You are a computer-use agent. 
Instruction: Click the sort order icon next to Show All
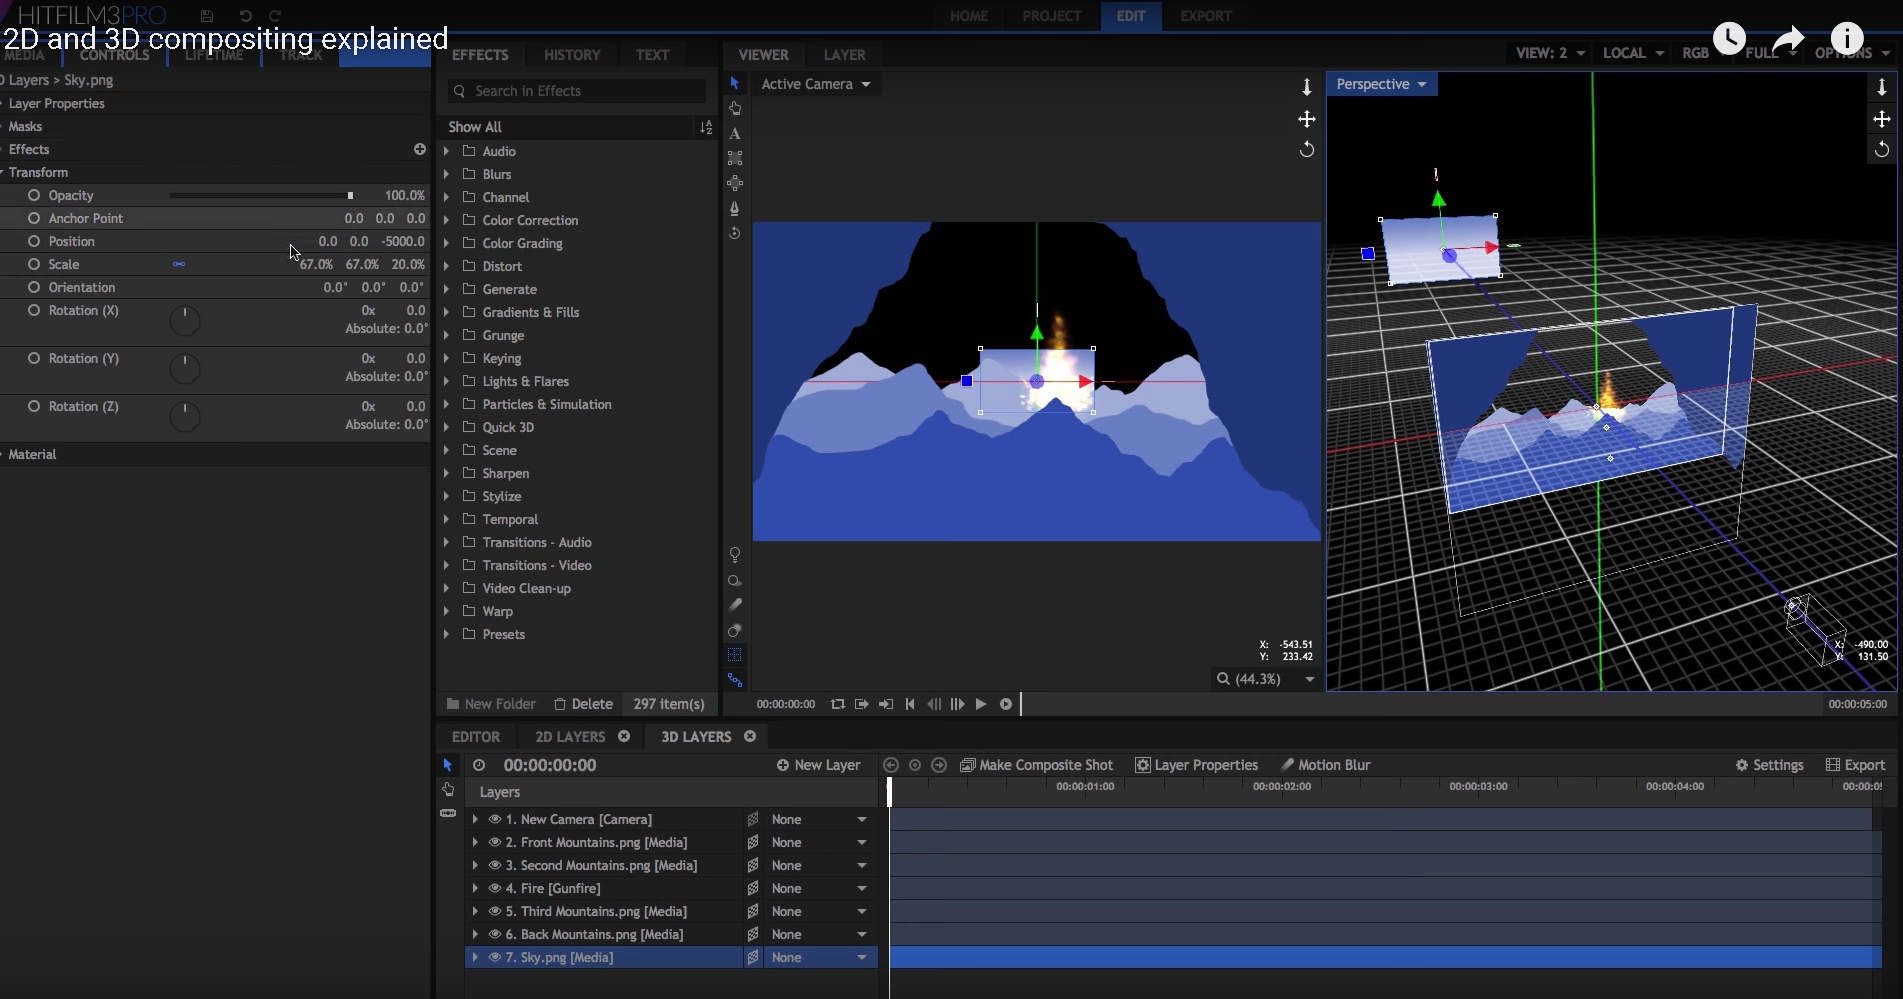click(706, 127)
